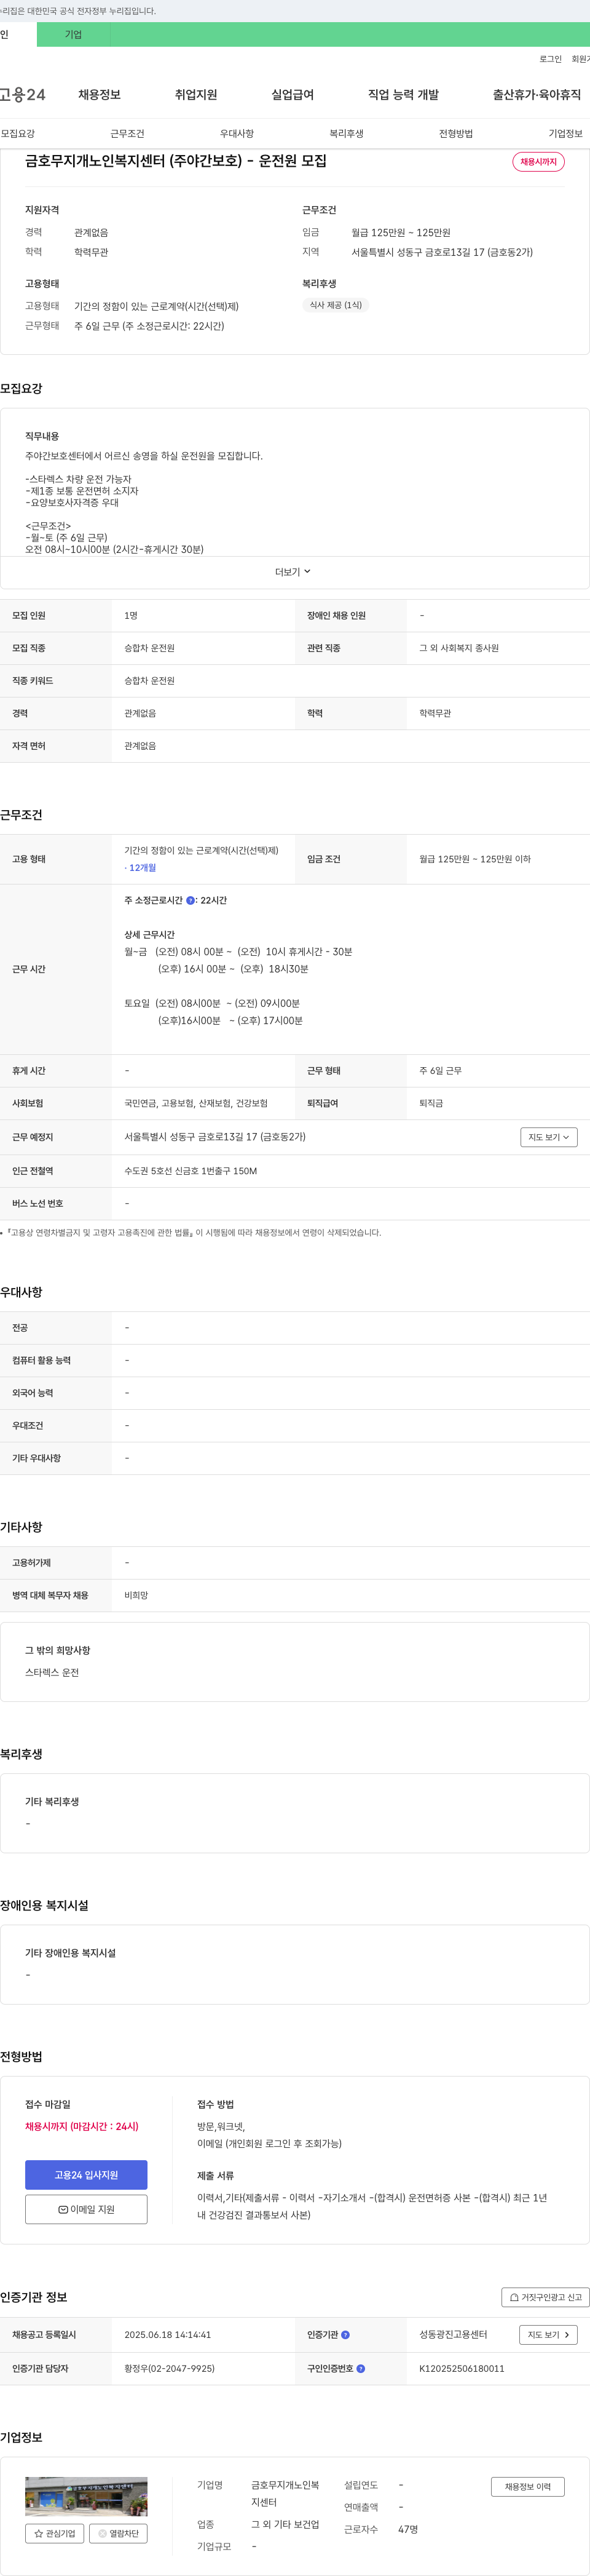Click 그 외 사회복지 종사원 text
Image resolution: width=590 pixels, height=2576 pixels.
point(459,649)
